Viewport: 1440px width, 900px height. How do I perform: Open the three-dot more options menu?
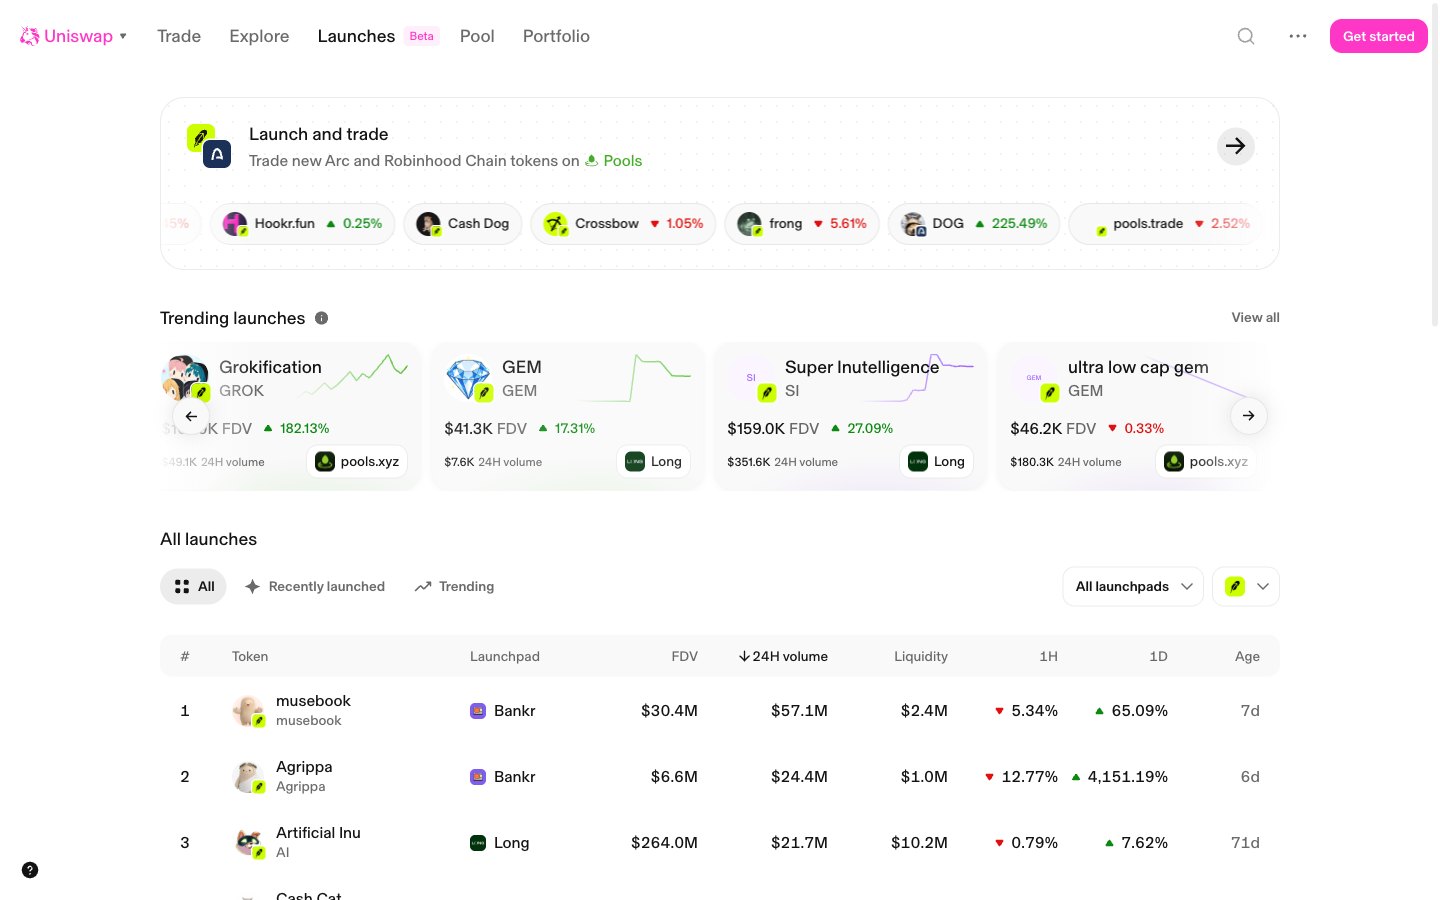point(1298,36)
